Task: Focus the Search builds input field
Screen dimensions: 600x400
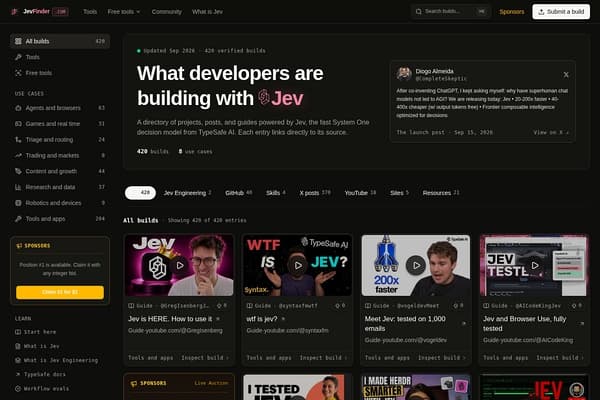Action: point(450,11)
